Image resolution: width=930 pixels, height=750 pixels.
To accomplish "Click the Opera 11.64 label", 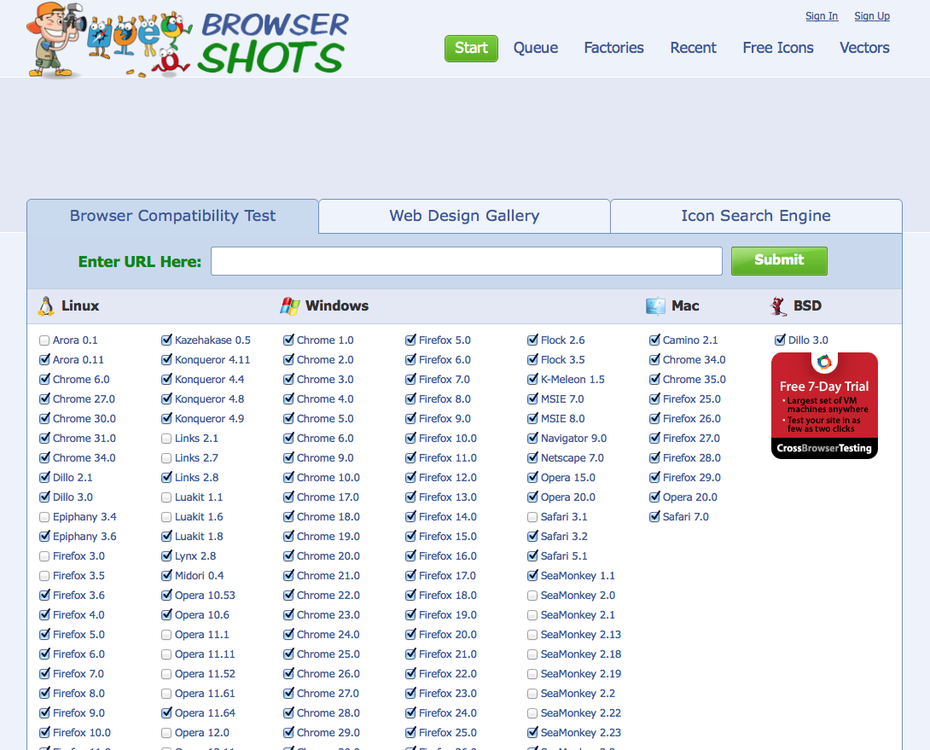I will 205,713.
